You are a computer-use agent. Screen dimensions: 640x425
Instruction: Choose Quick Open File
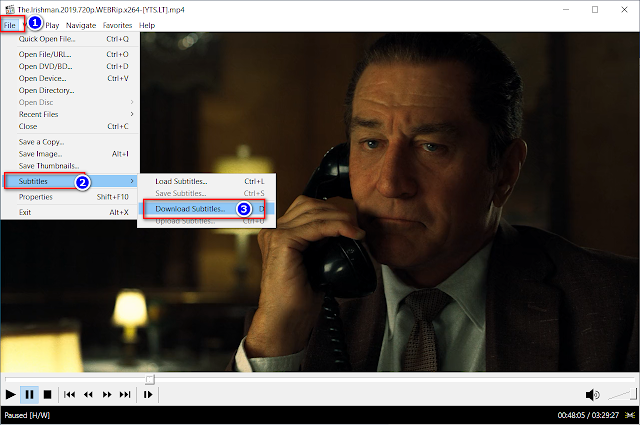point(71,39)
